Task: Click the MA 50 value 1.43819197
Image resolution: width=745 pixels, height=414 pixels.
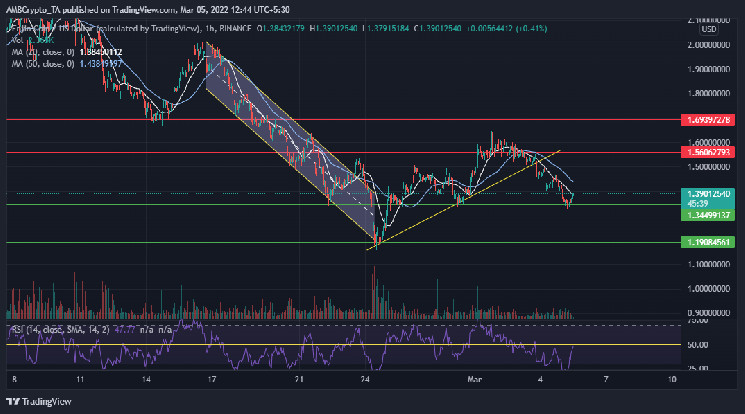Action: [101, 63]
